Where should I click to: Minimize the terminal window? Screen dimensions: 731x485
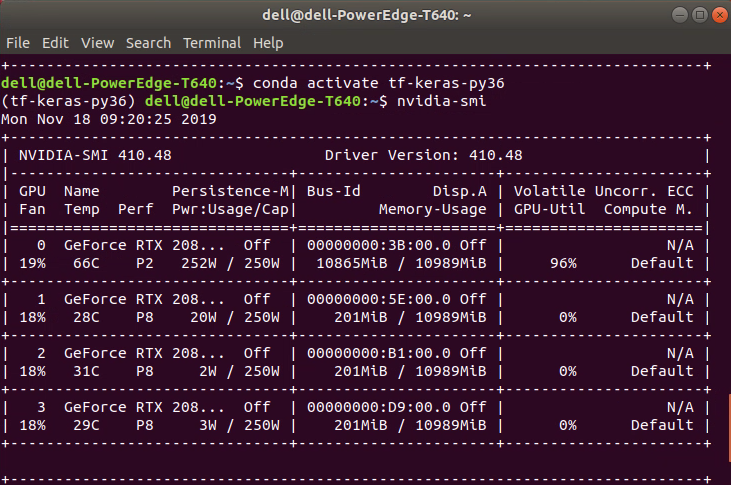click(x=680, y=15)
